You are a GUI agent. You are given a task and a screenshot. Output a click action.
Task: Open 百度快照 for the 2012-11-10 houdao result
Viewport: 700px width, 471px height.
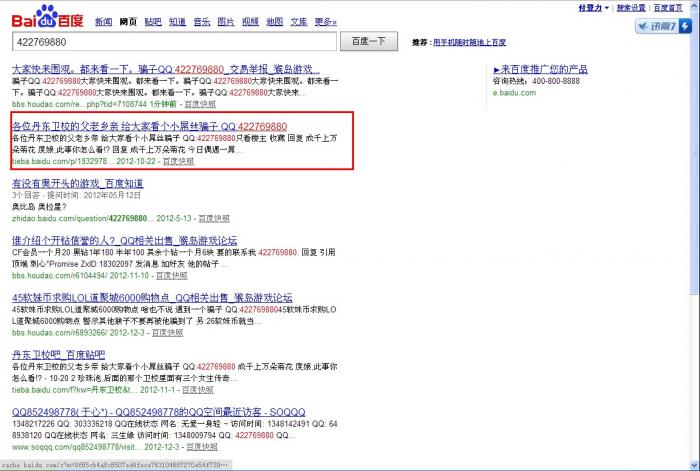click(171, 275)
